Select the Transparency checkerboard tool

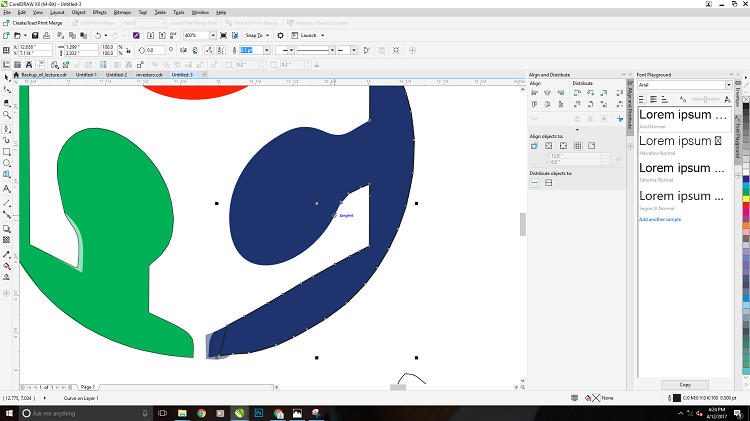(x=7, y=240)
